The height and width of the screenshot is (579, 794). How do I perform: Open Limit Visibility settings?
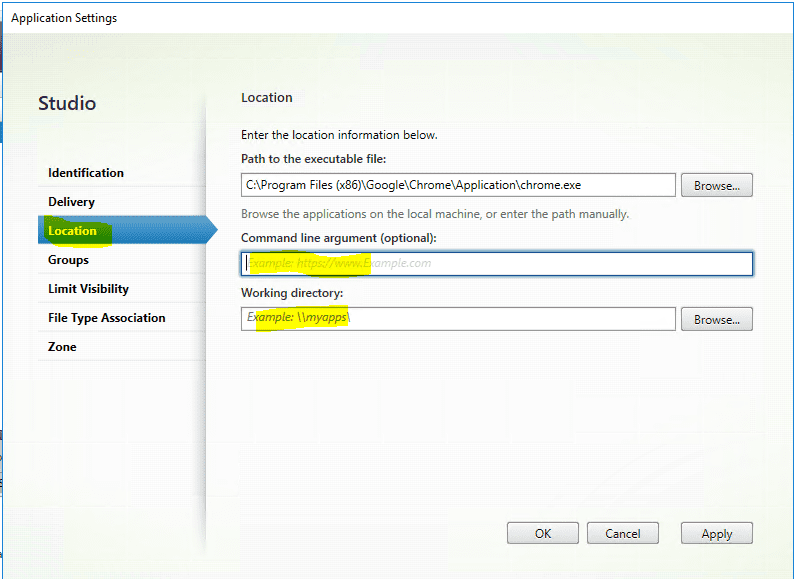pyautogui.click(x=122, y=289)
